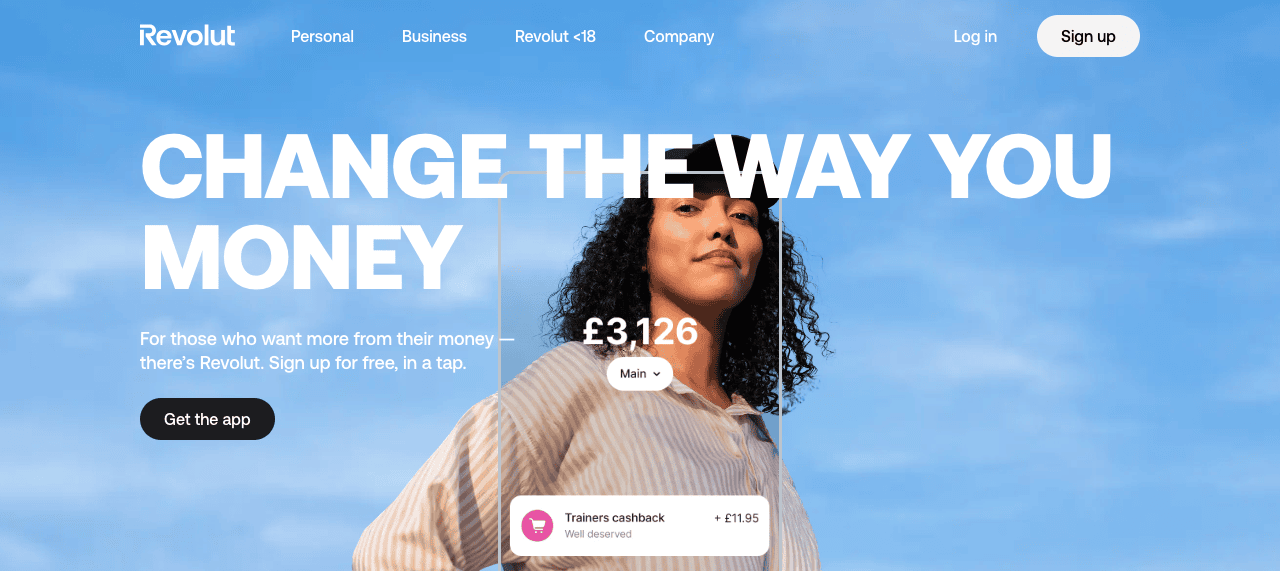1280x571 pixels.
Task: Click the chevron next to Main
Action: point(657,374)
